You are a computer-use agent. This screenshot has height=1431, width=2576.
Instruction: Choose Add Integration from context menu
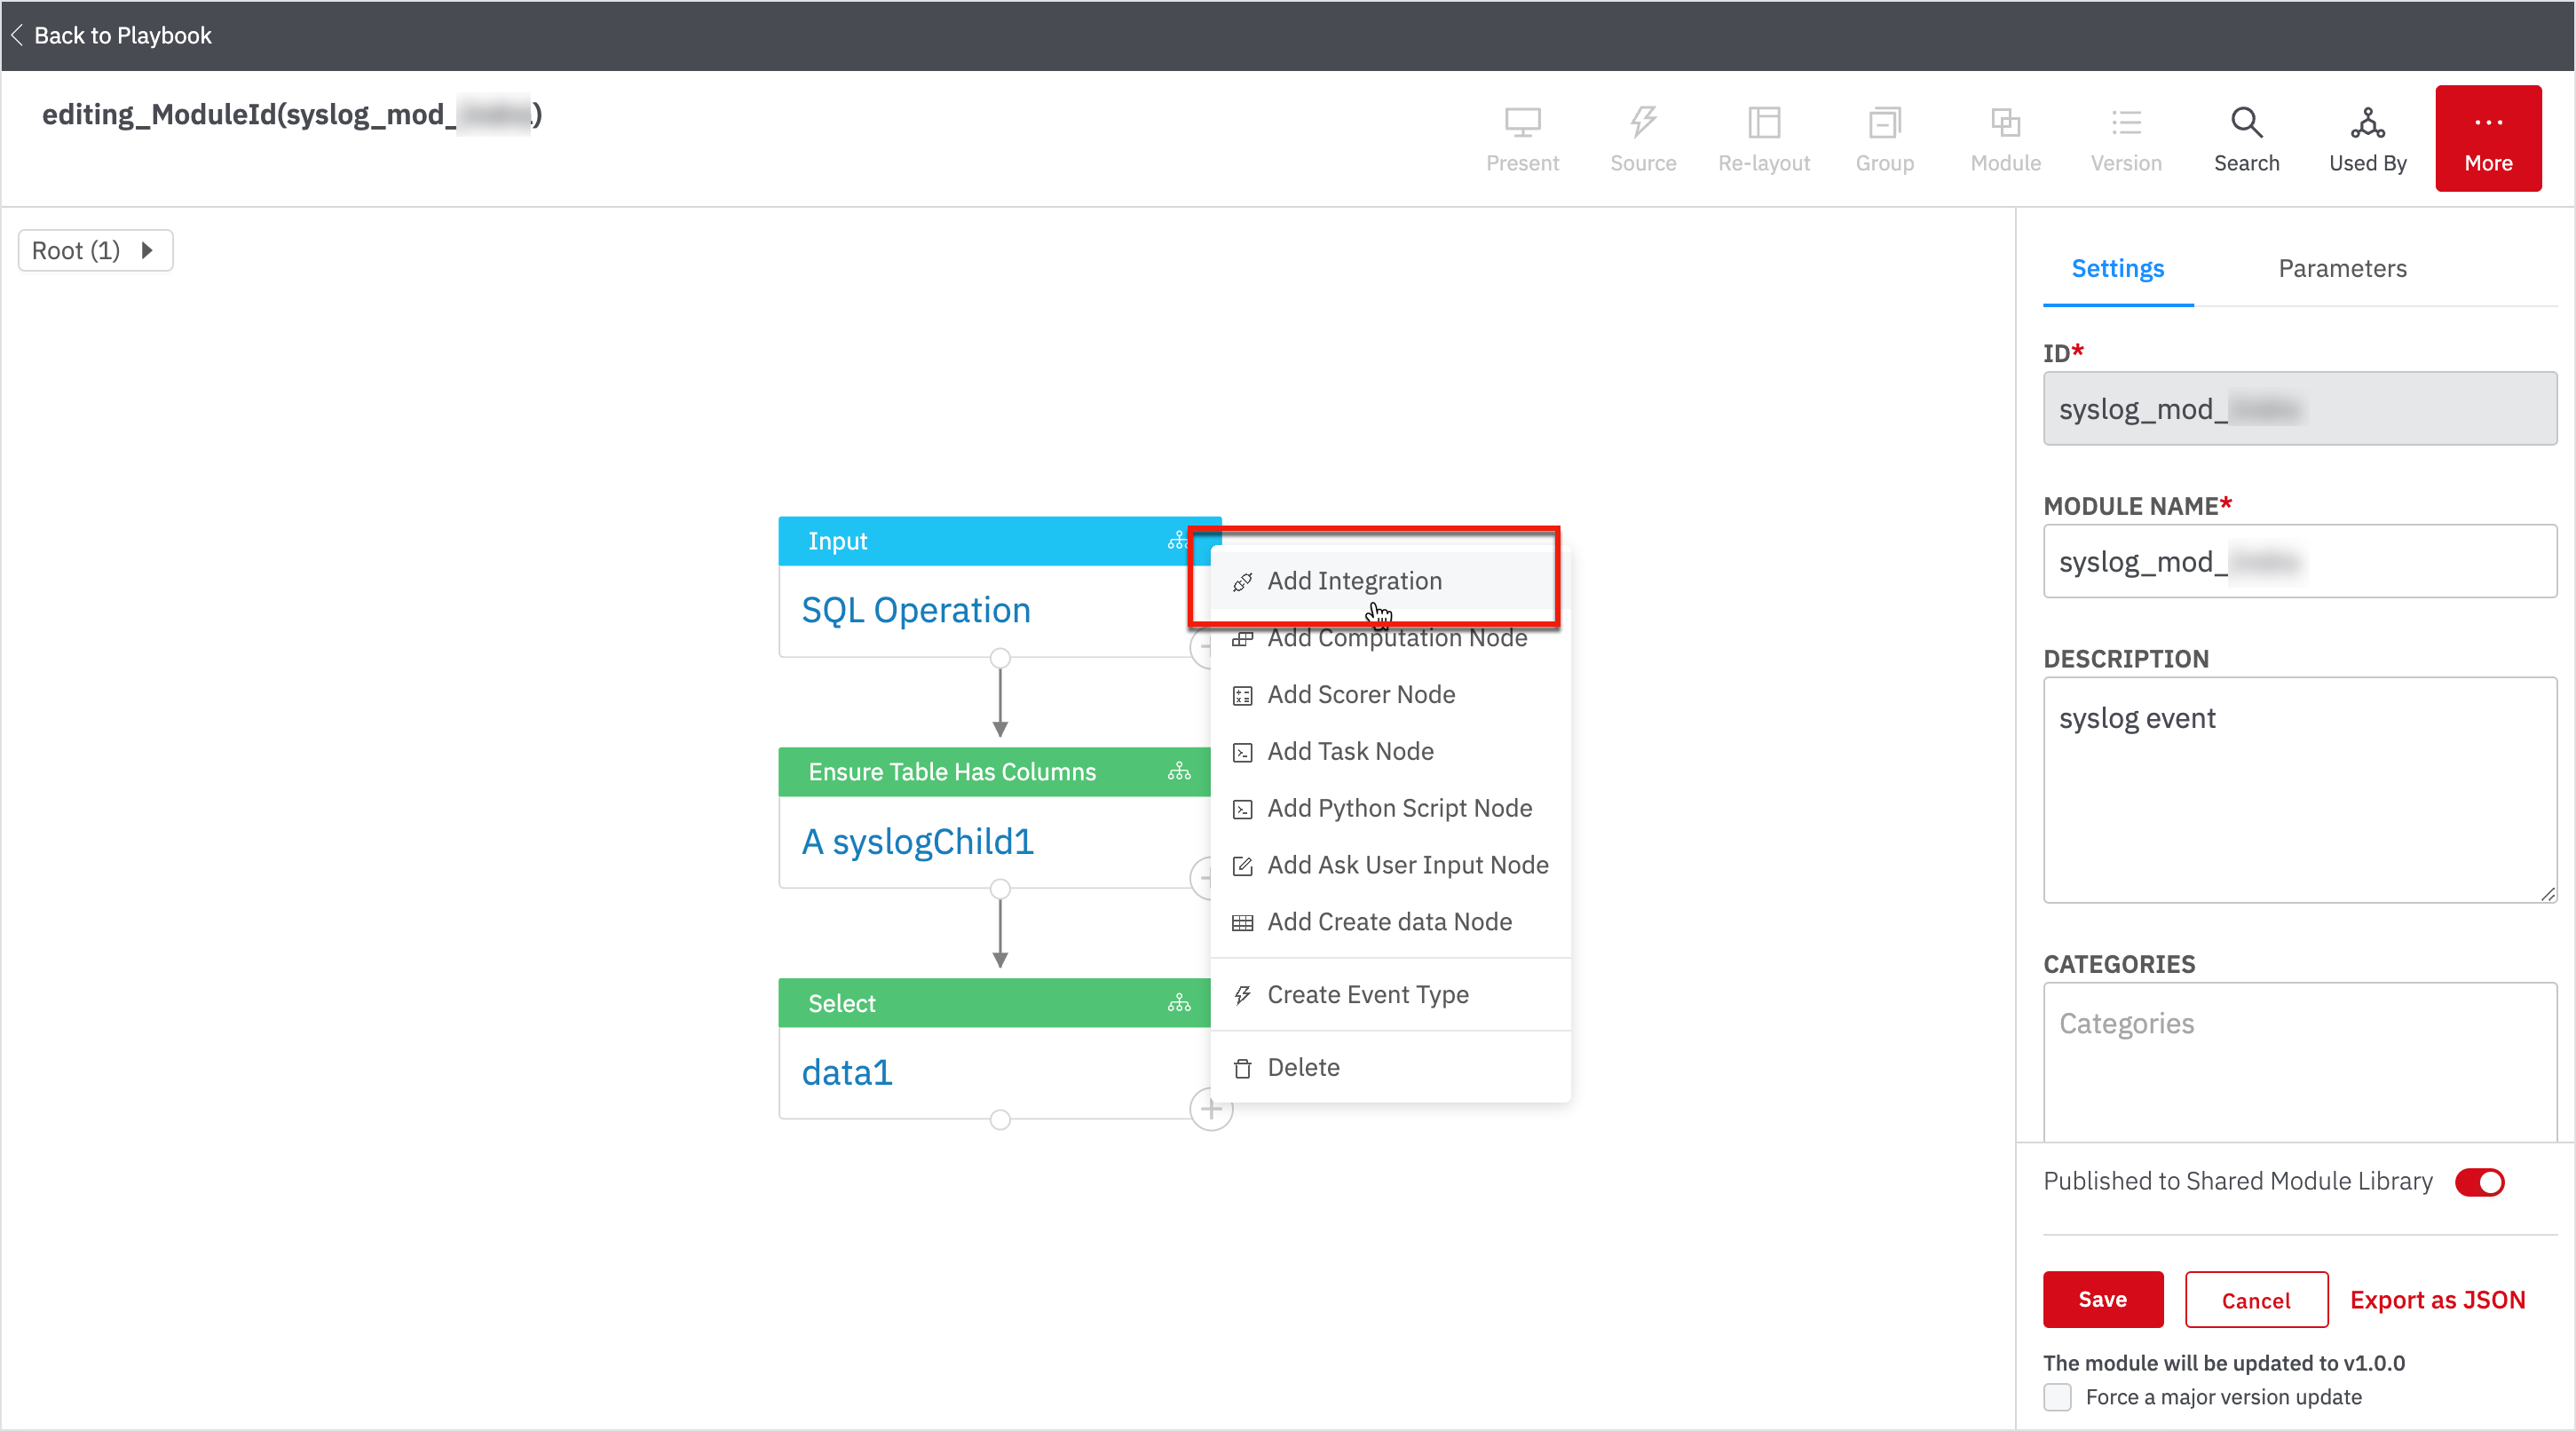click(1353, 581)
